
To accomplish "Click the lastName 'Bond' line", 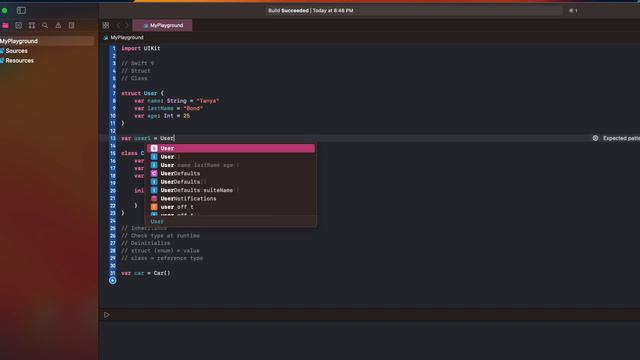I will (x=168, y=109).
